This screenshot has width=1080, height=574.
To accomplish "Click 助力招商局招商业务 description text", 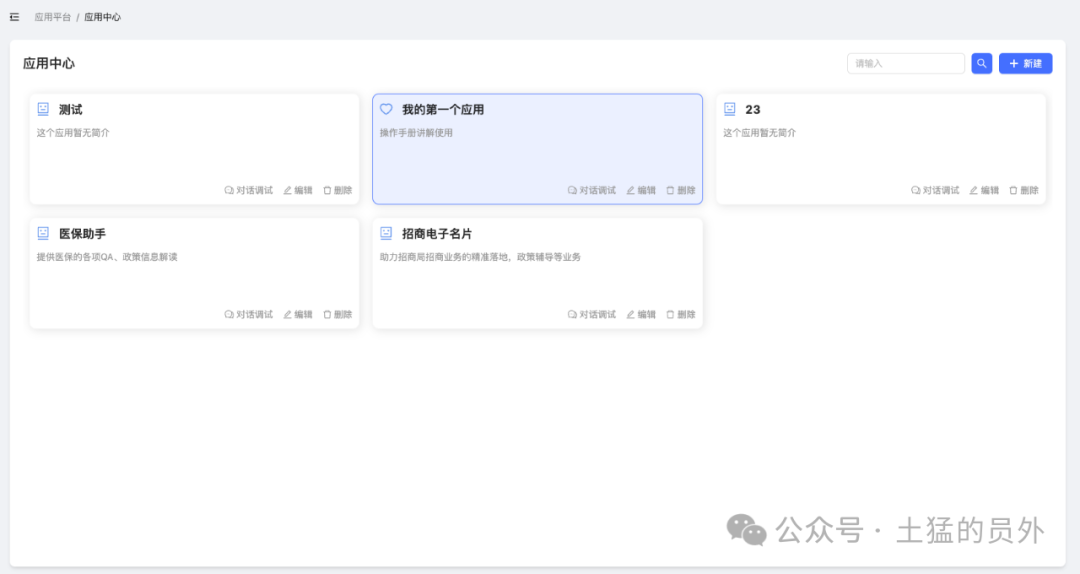I will [480, 257].
